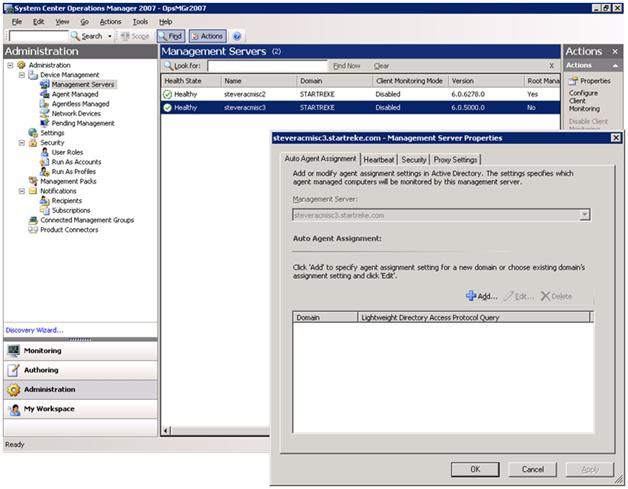Toggle the Actions toolbar button
628x489 pixels.
(x=207, y=36)
